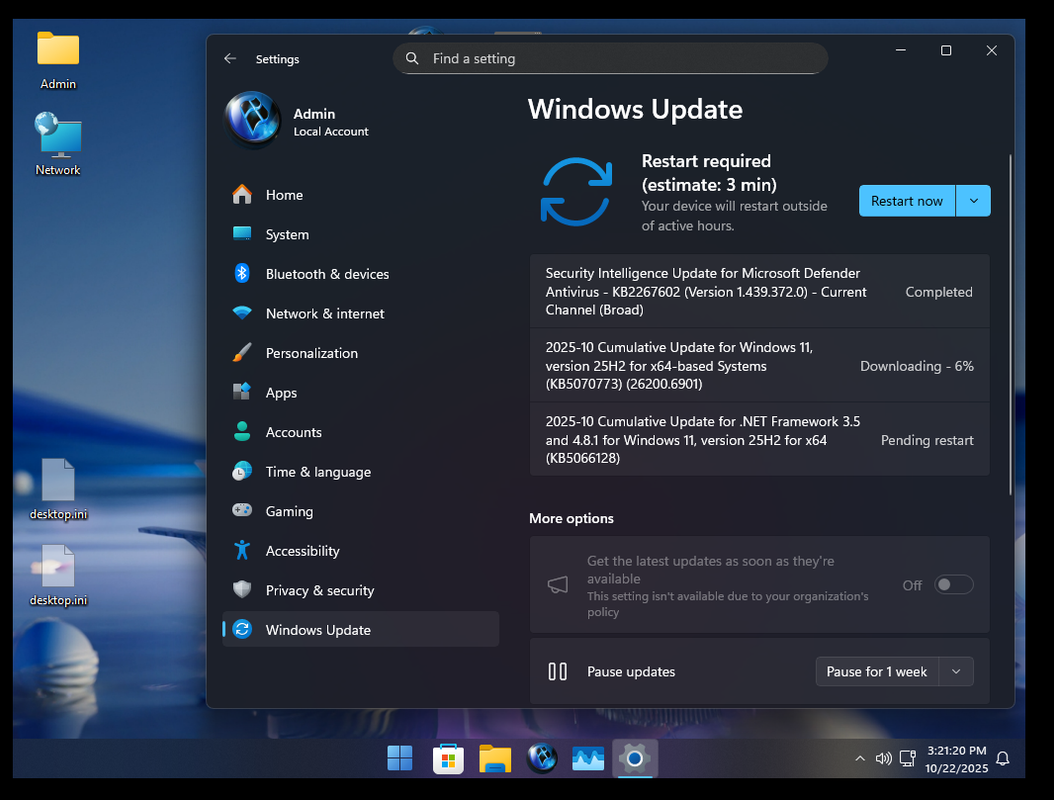
Task: Click the taskbar clock and date
Action: [957, 759]
